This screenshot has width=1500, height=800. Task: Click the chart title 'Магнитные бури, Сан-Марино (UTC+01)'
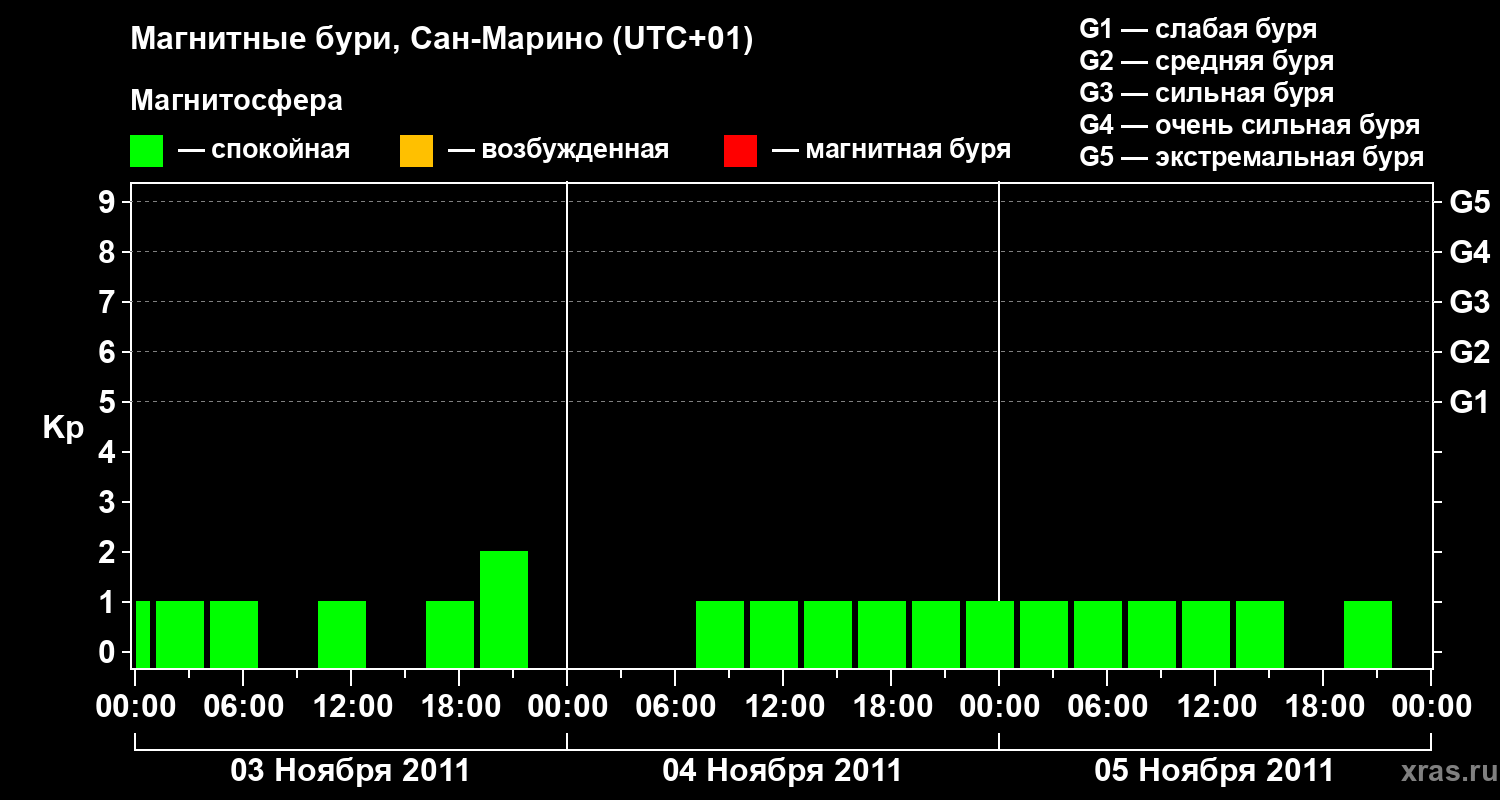[x=441, y=40]
